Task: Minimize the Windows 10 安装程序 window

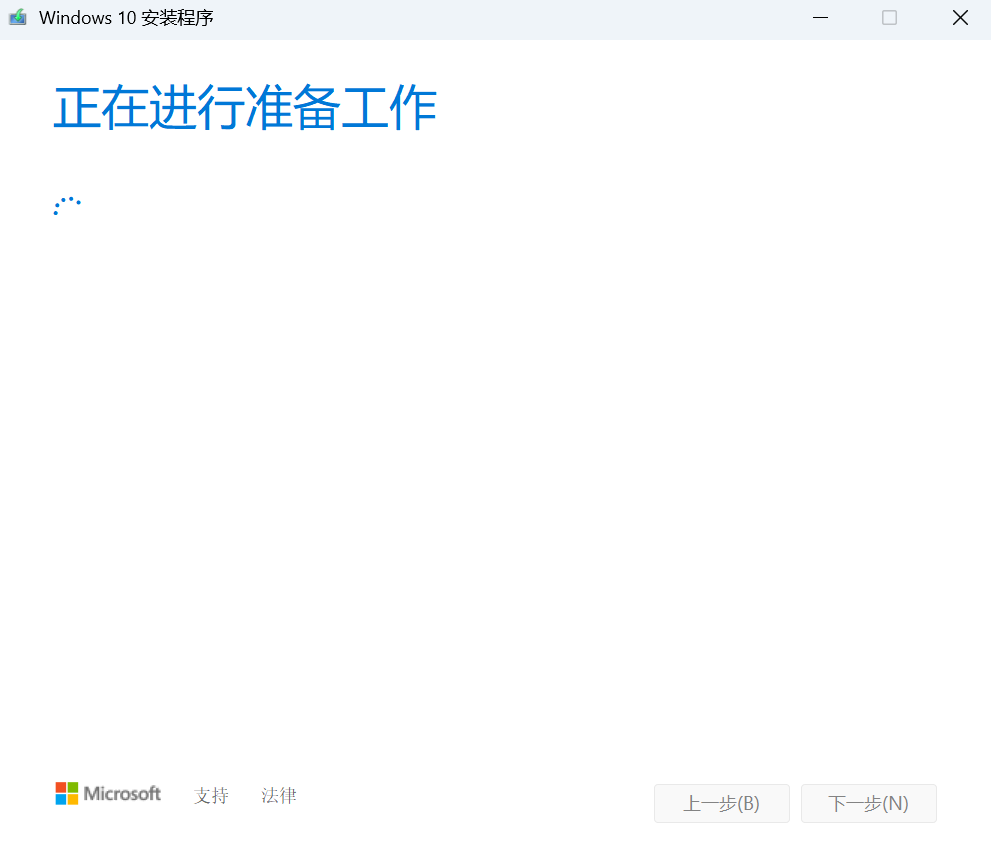Action: pos(820,18)
